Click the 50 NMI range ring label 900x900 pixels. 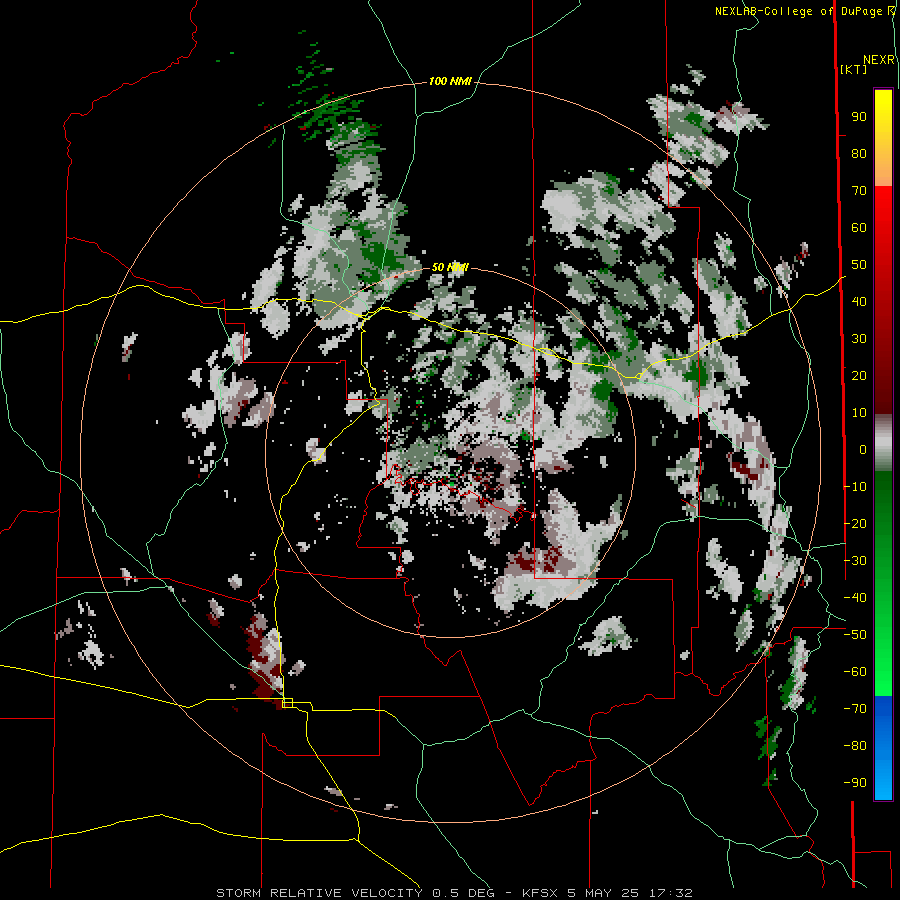click(450, 267)
